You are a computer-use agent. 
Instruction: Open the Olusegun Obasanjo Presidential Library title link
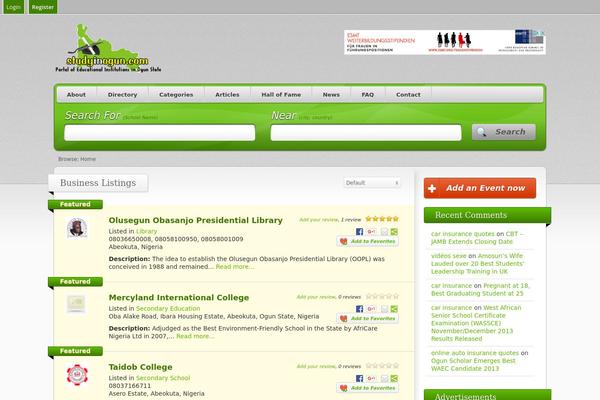196,220
